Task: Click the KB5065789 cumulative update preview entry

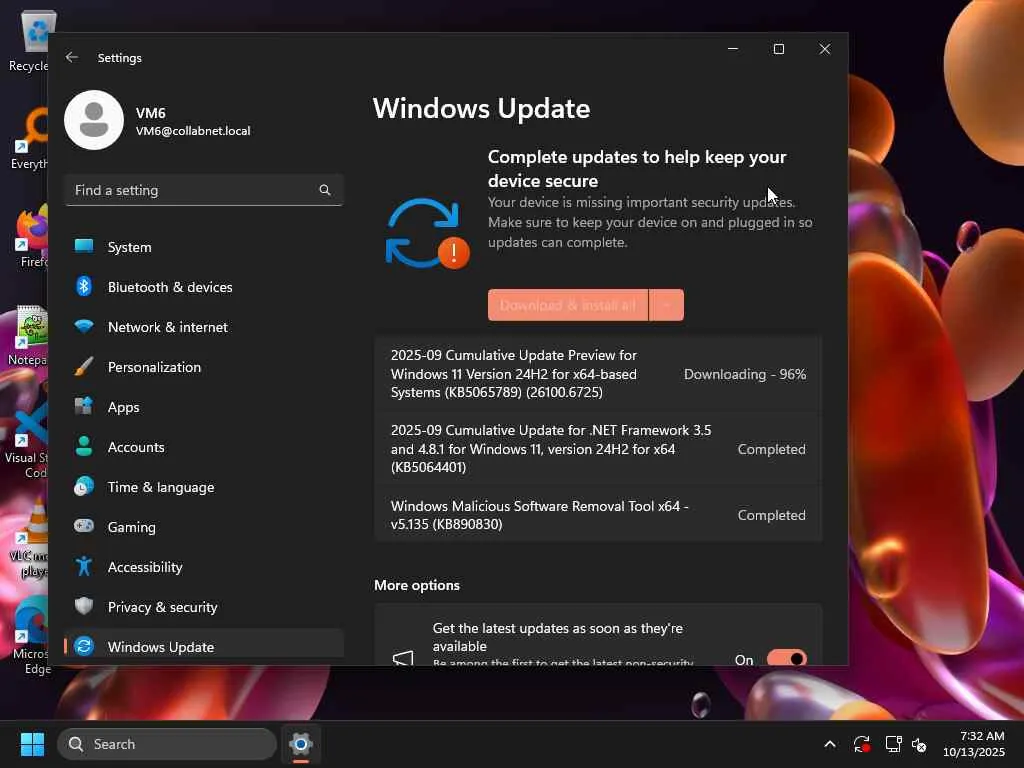Action: [598, 374]
